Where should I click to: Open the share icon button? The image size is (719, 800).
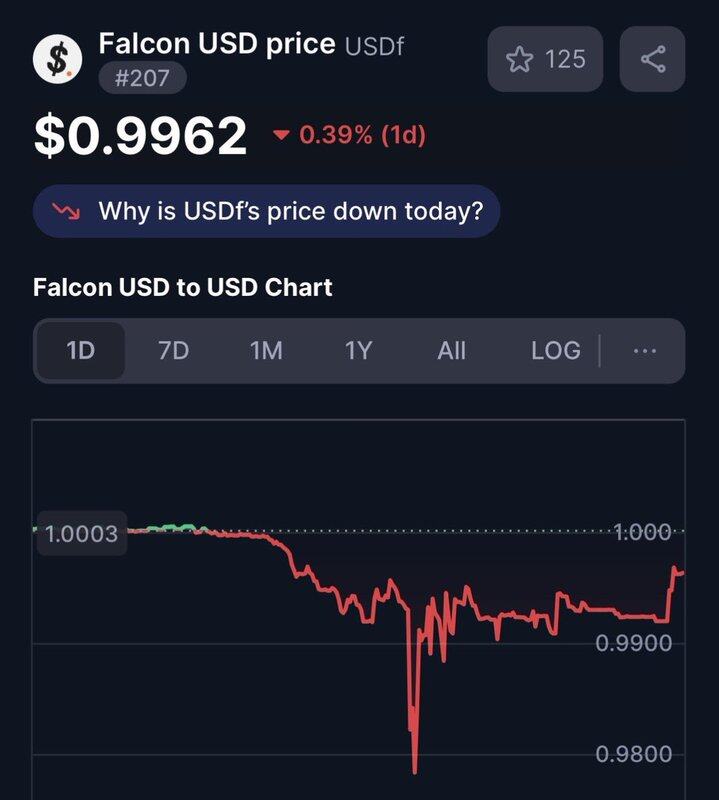(x=653, y=59)
